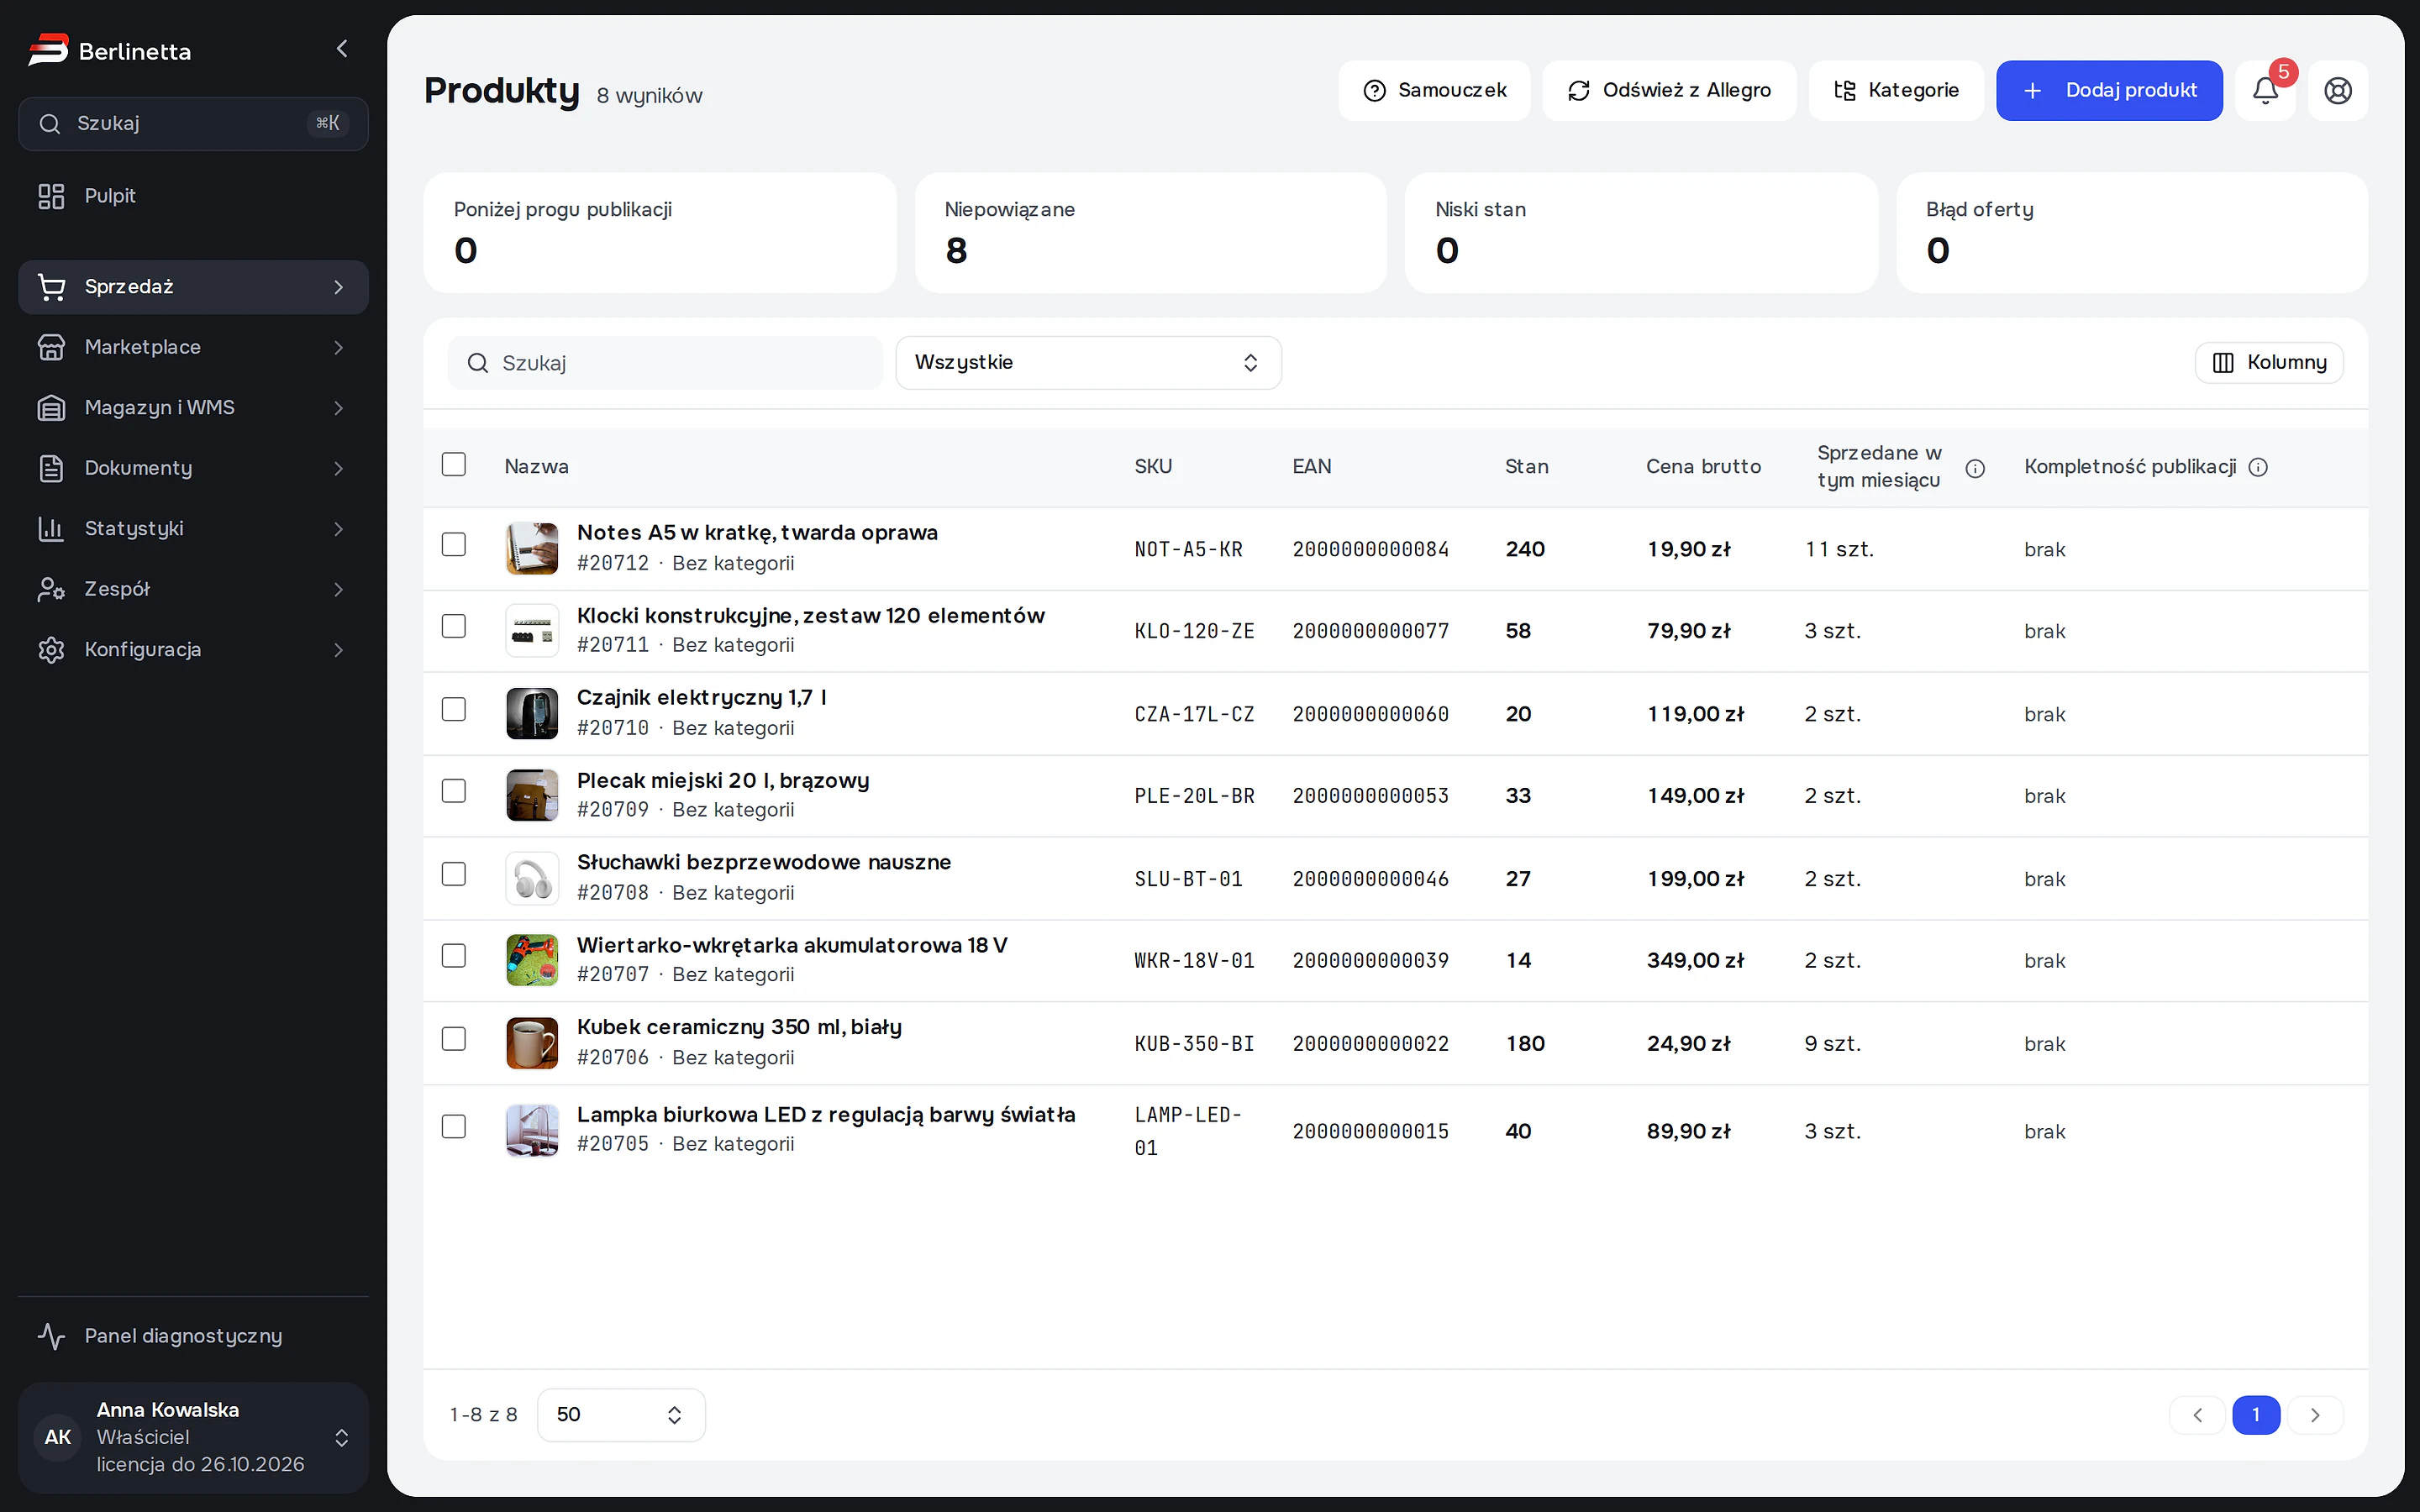The height and width of the screenshot is (1512, 2420).
Task: Click the Berlinetta logo
Action: 110,50
